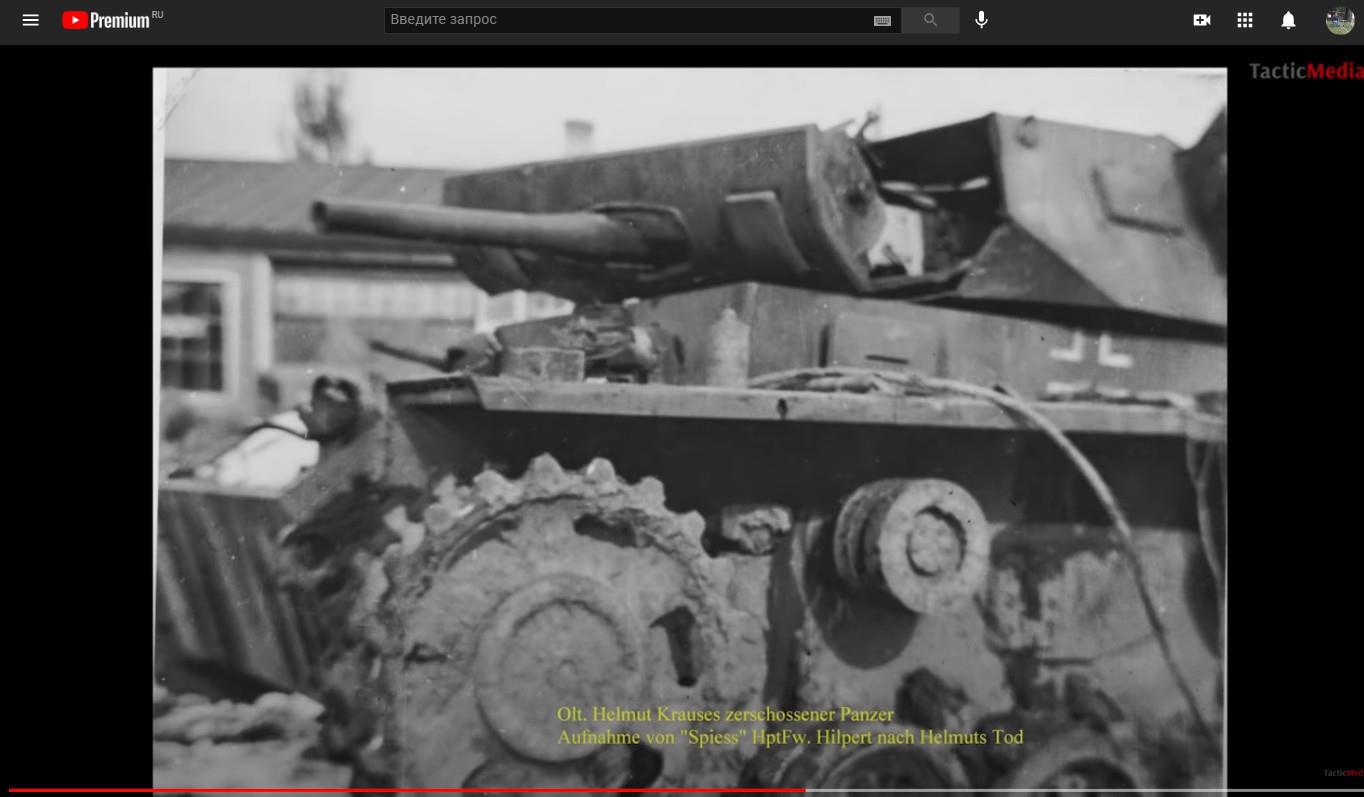This screenshot has width=1364, height=797.
Task: Click the black area left of the video
Action: [x=75, y=400]
